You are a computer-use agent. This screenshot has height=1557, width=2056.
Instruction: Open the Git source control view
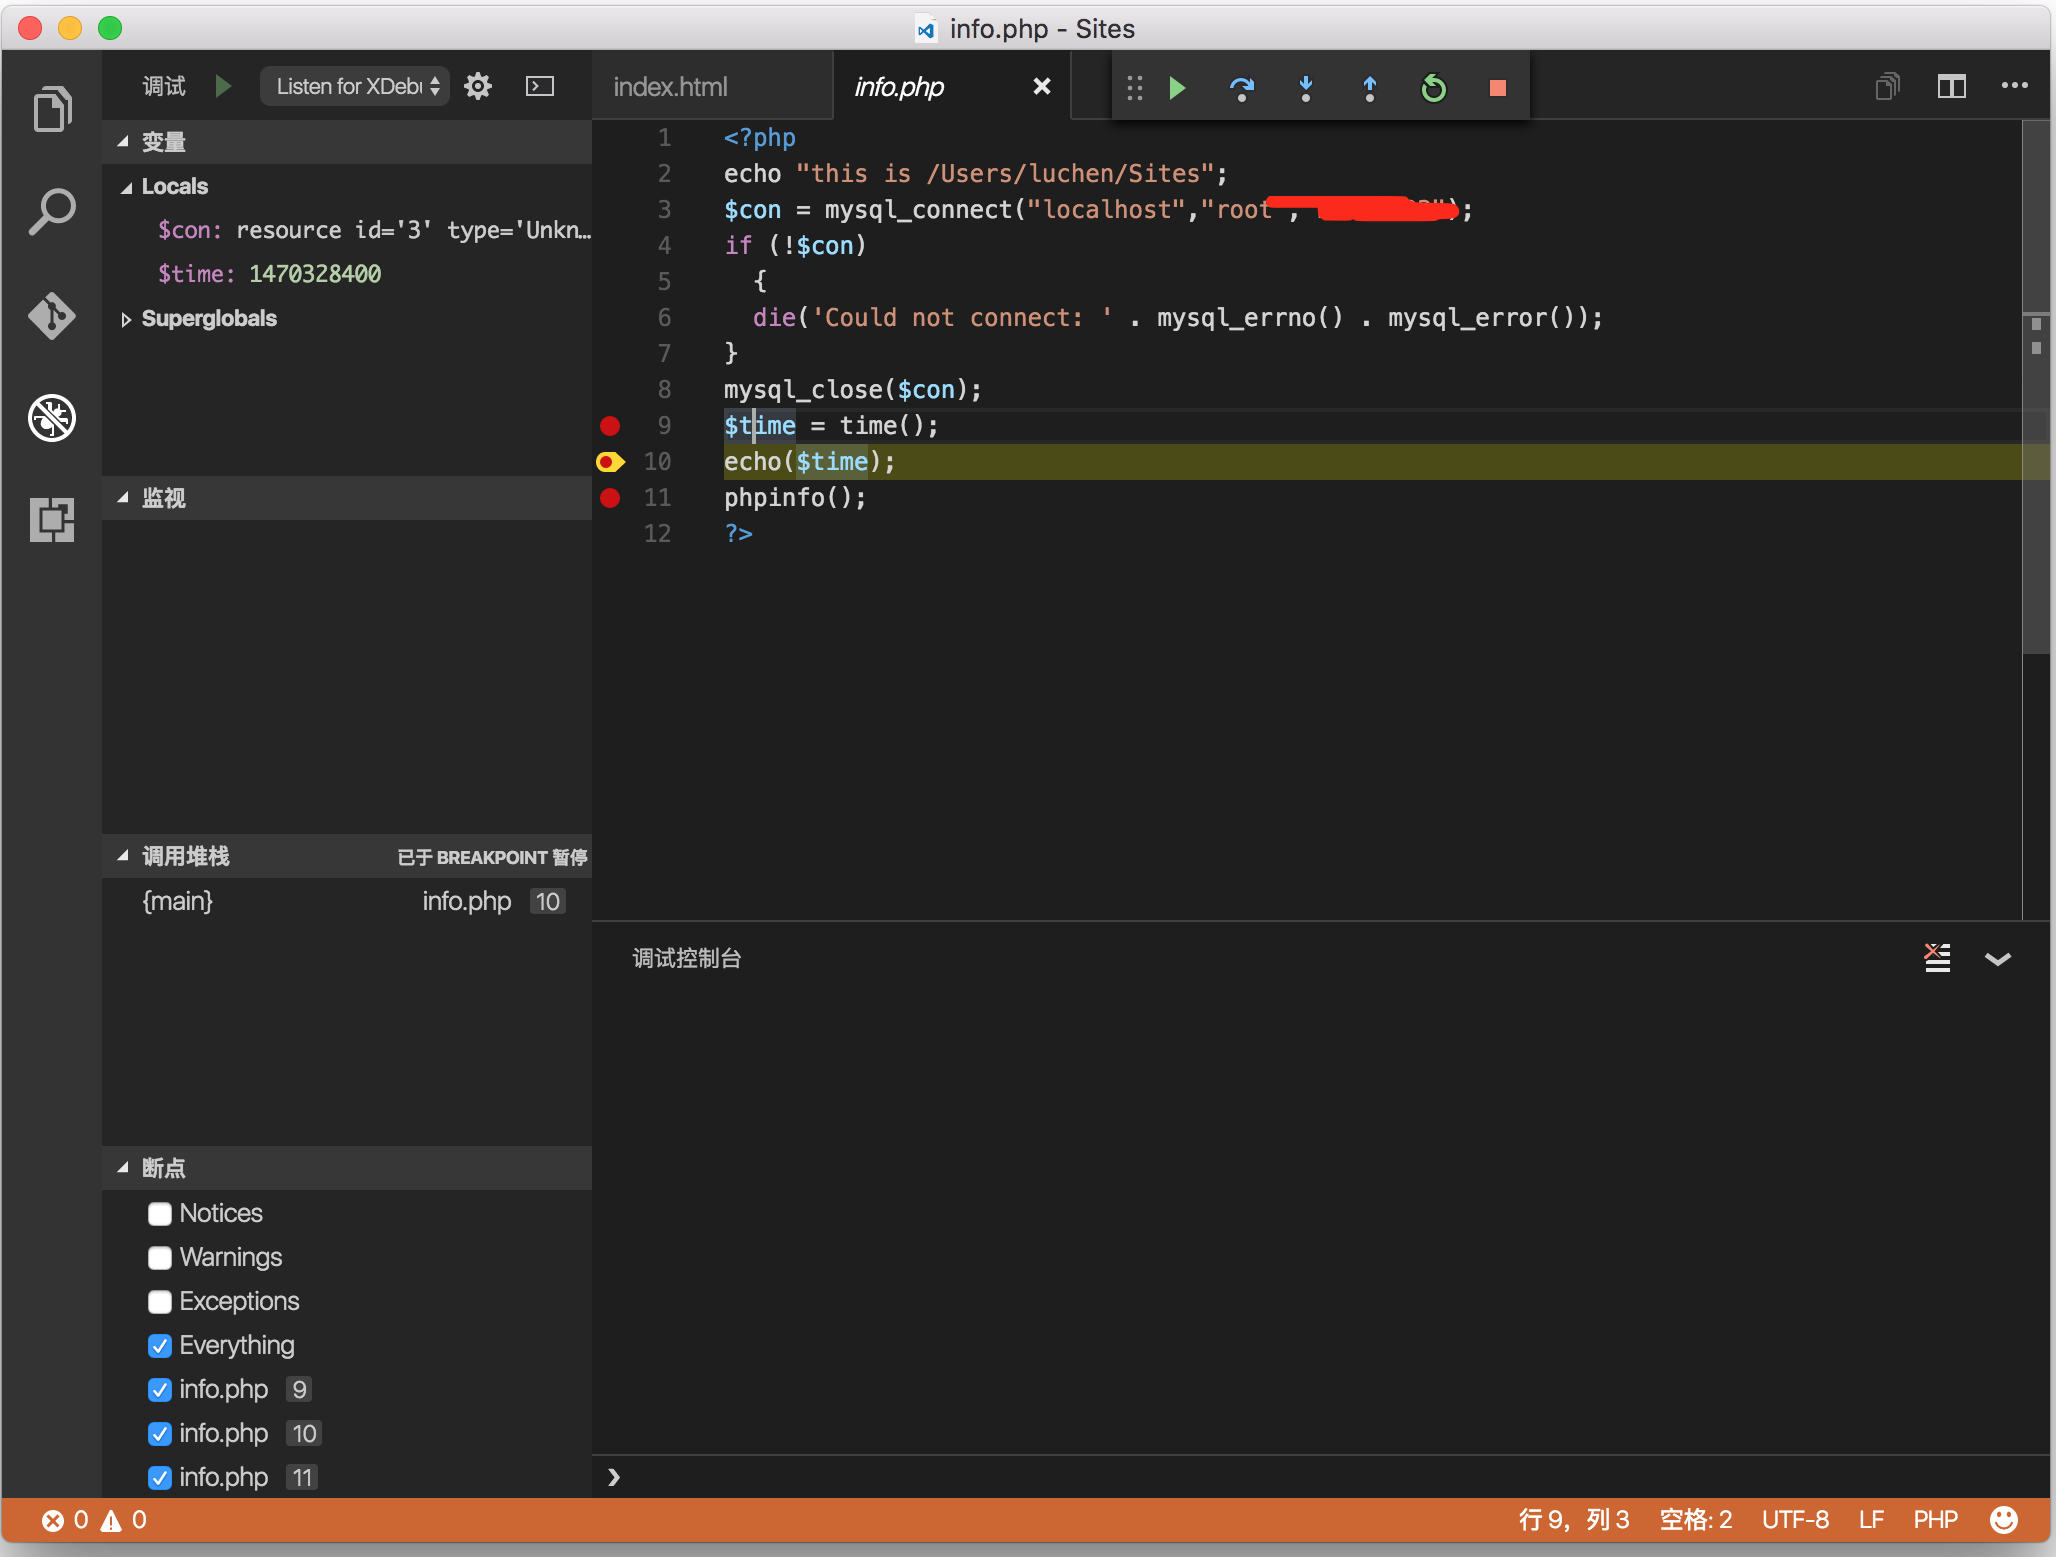coord(52,316)
